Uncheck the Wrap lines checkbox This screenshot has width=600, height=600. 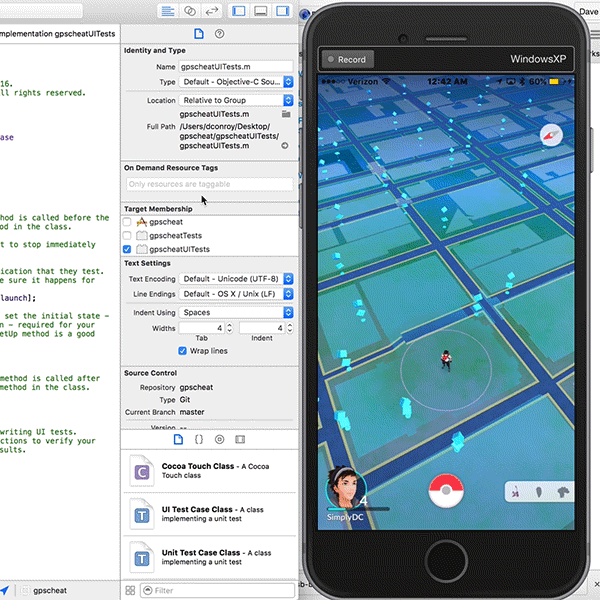182,351
